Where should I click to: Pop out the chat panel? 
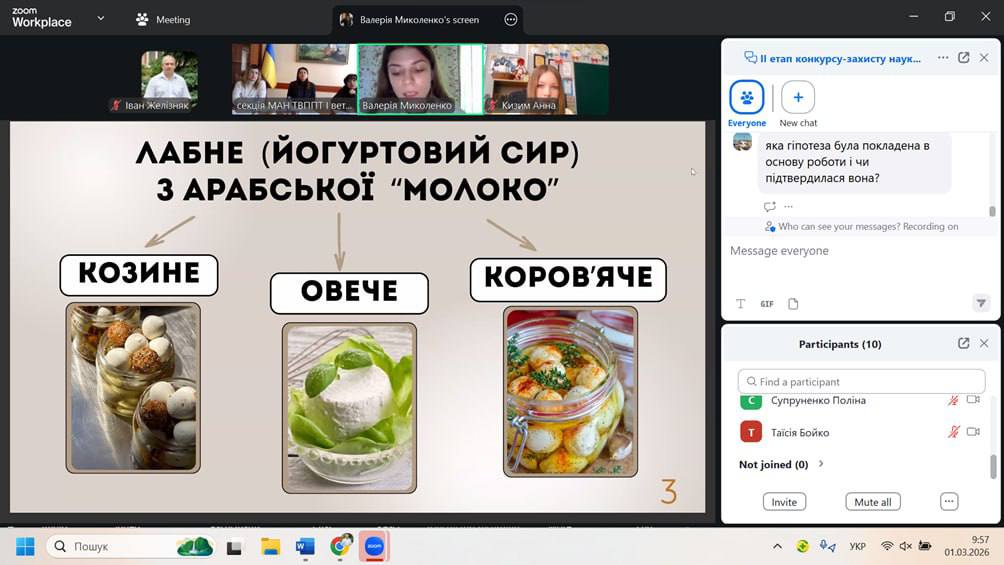[x=964, y=58]
